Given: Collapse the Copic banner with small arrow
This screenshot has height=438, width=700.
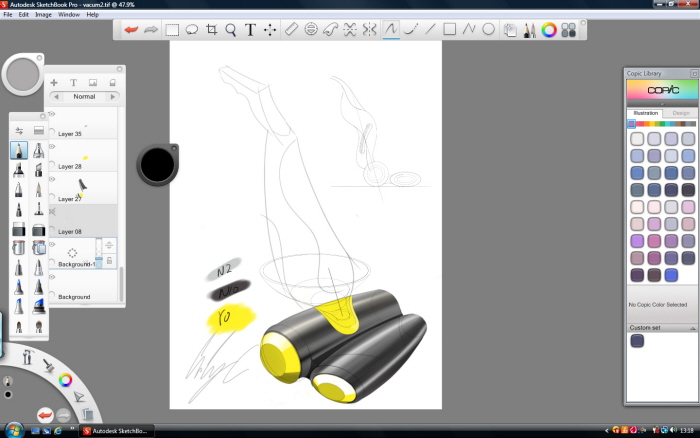Looking at the screenshot, I should [662, 104].
